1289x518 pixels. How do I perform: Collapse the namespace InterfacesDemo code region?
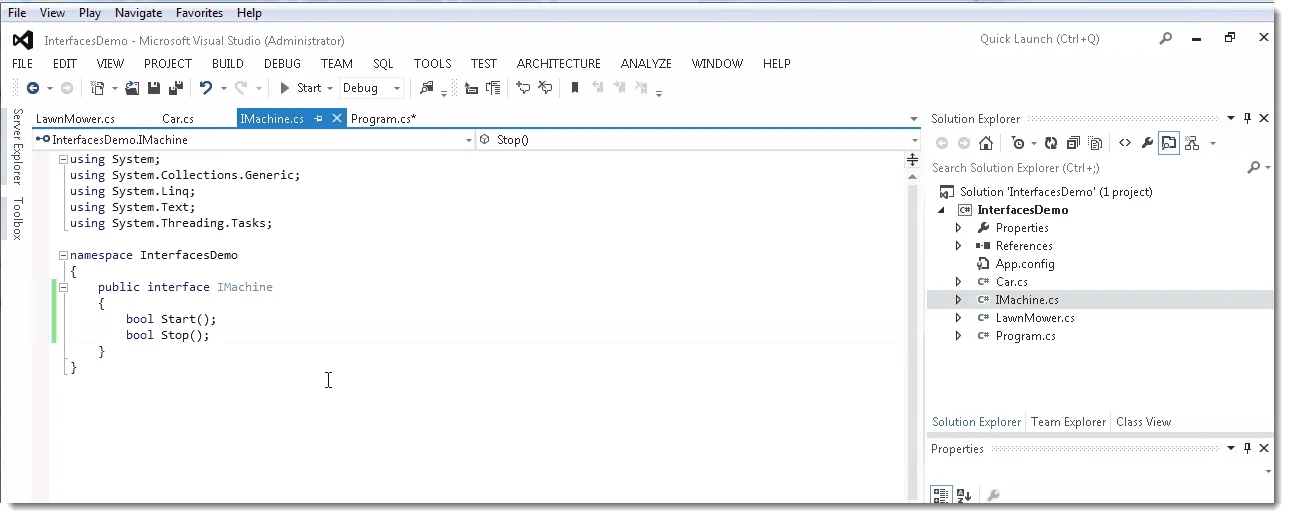(x=63, y=255)
